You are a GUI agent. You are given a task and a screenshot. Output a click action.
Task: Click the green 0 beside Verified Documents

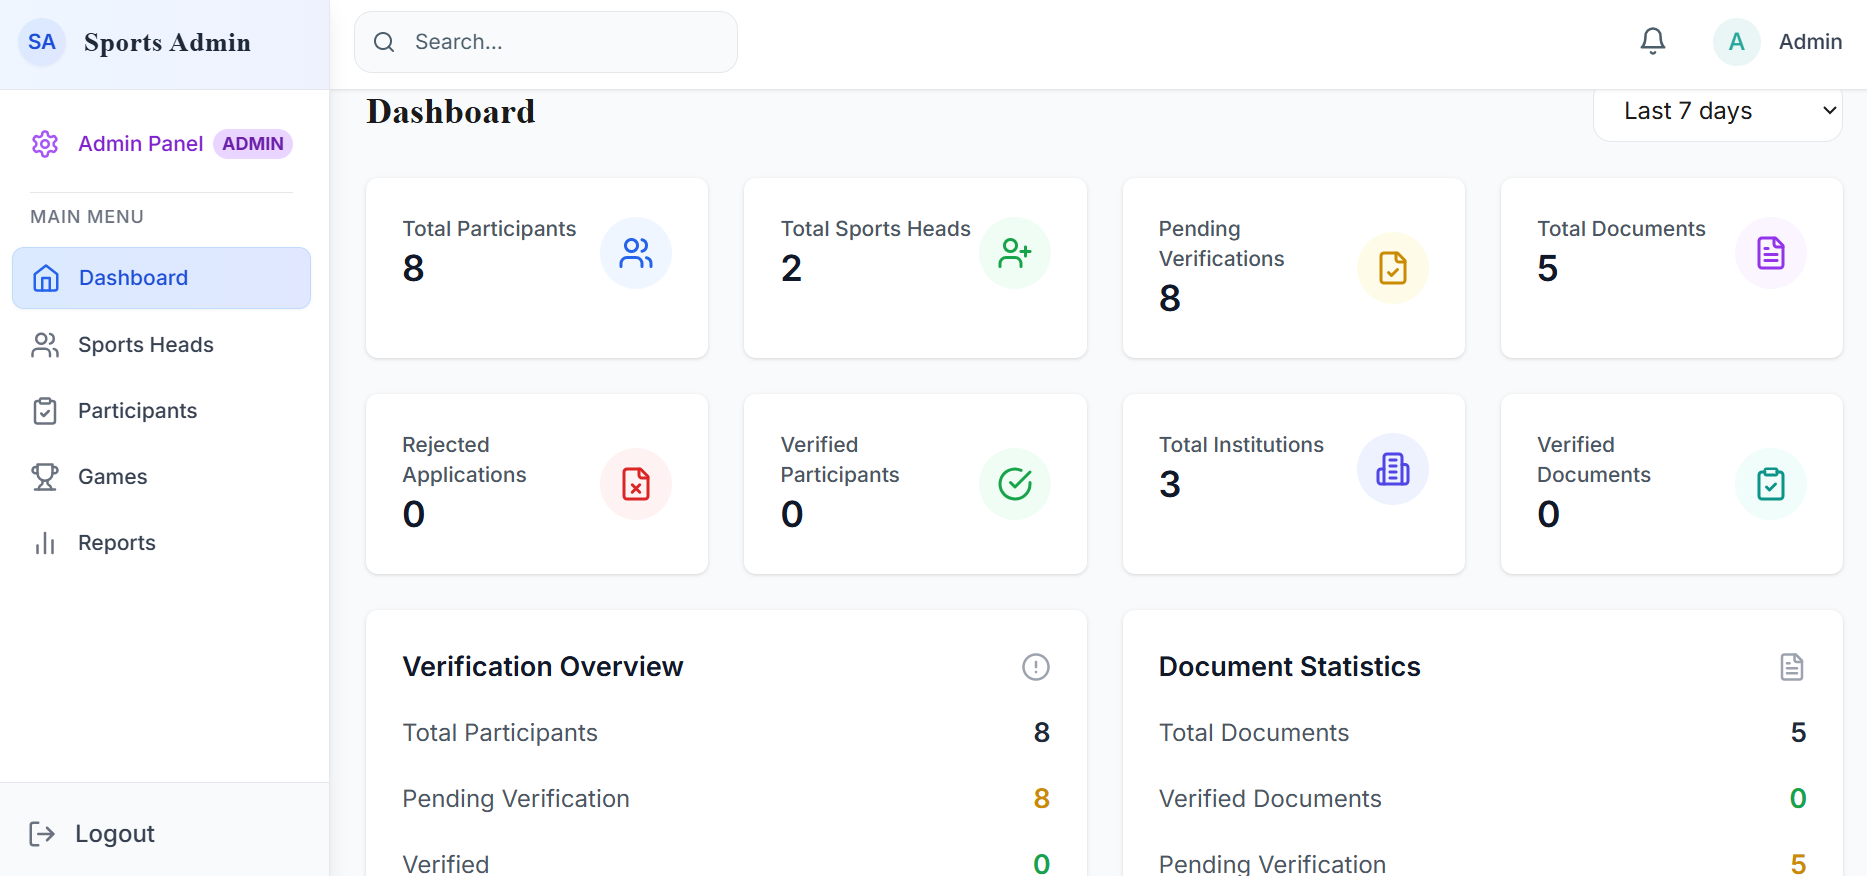(1798, 799)
